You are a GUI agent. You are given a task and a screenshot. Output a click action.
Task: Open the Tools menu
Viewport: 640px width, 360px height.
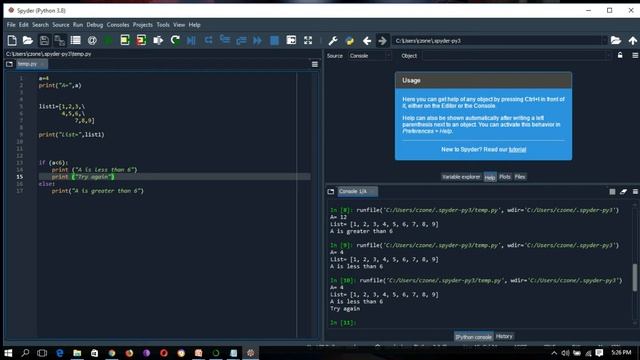click(163, 25)
